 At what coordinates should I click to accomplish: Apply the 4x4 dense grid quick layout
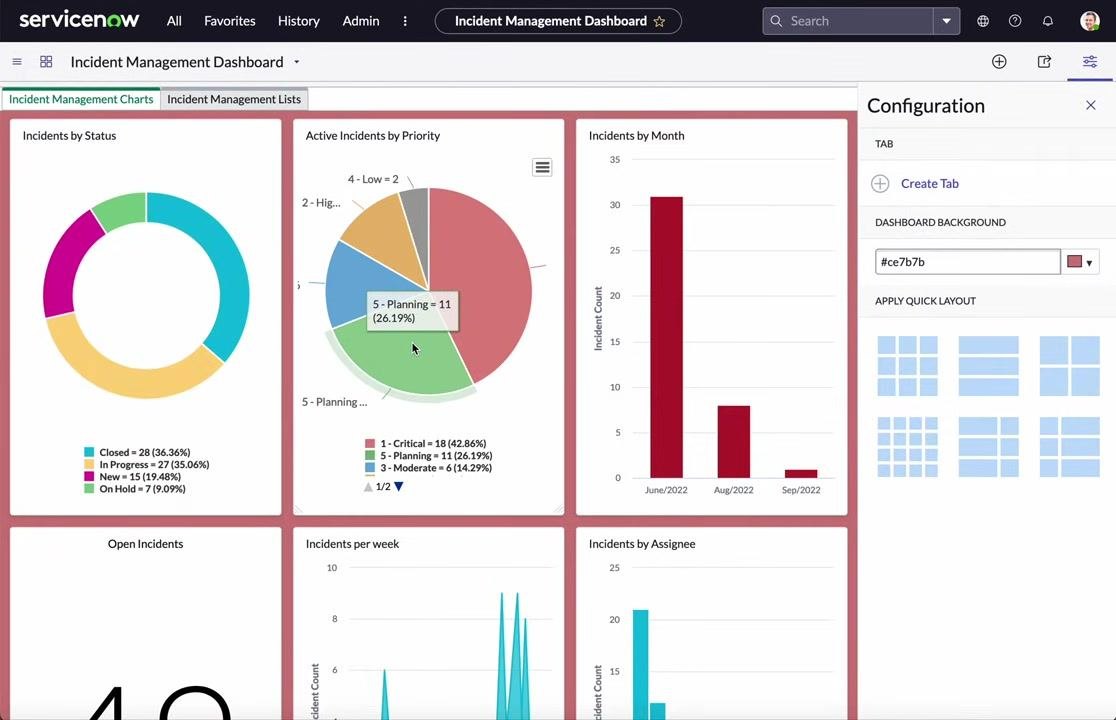click(907, 447)
